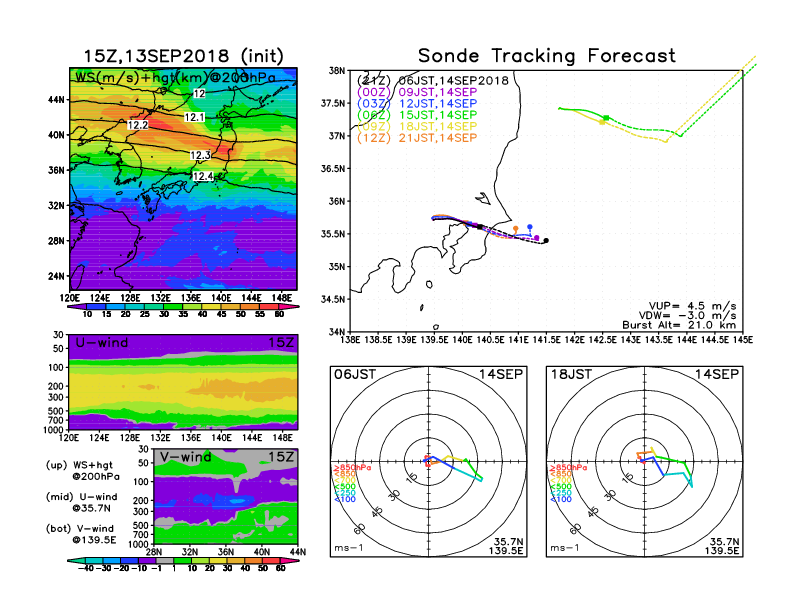Click the '(mid) U-wind @35.7N' caption
This screenshot has width=792, height=612.
[81, 502]
